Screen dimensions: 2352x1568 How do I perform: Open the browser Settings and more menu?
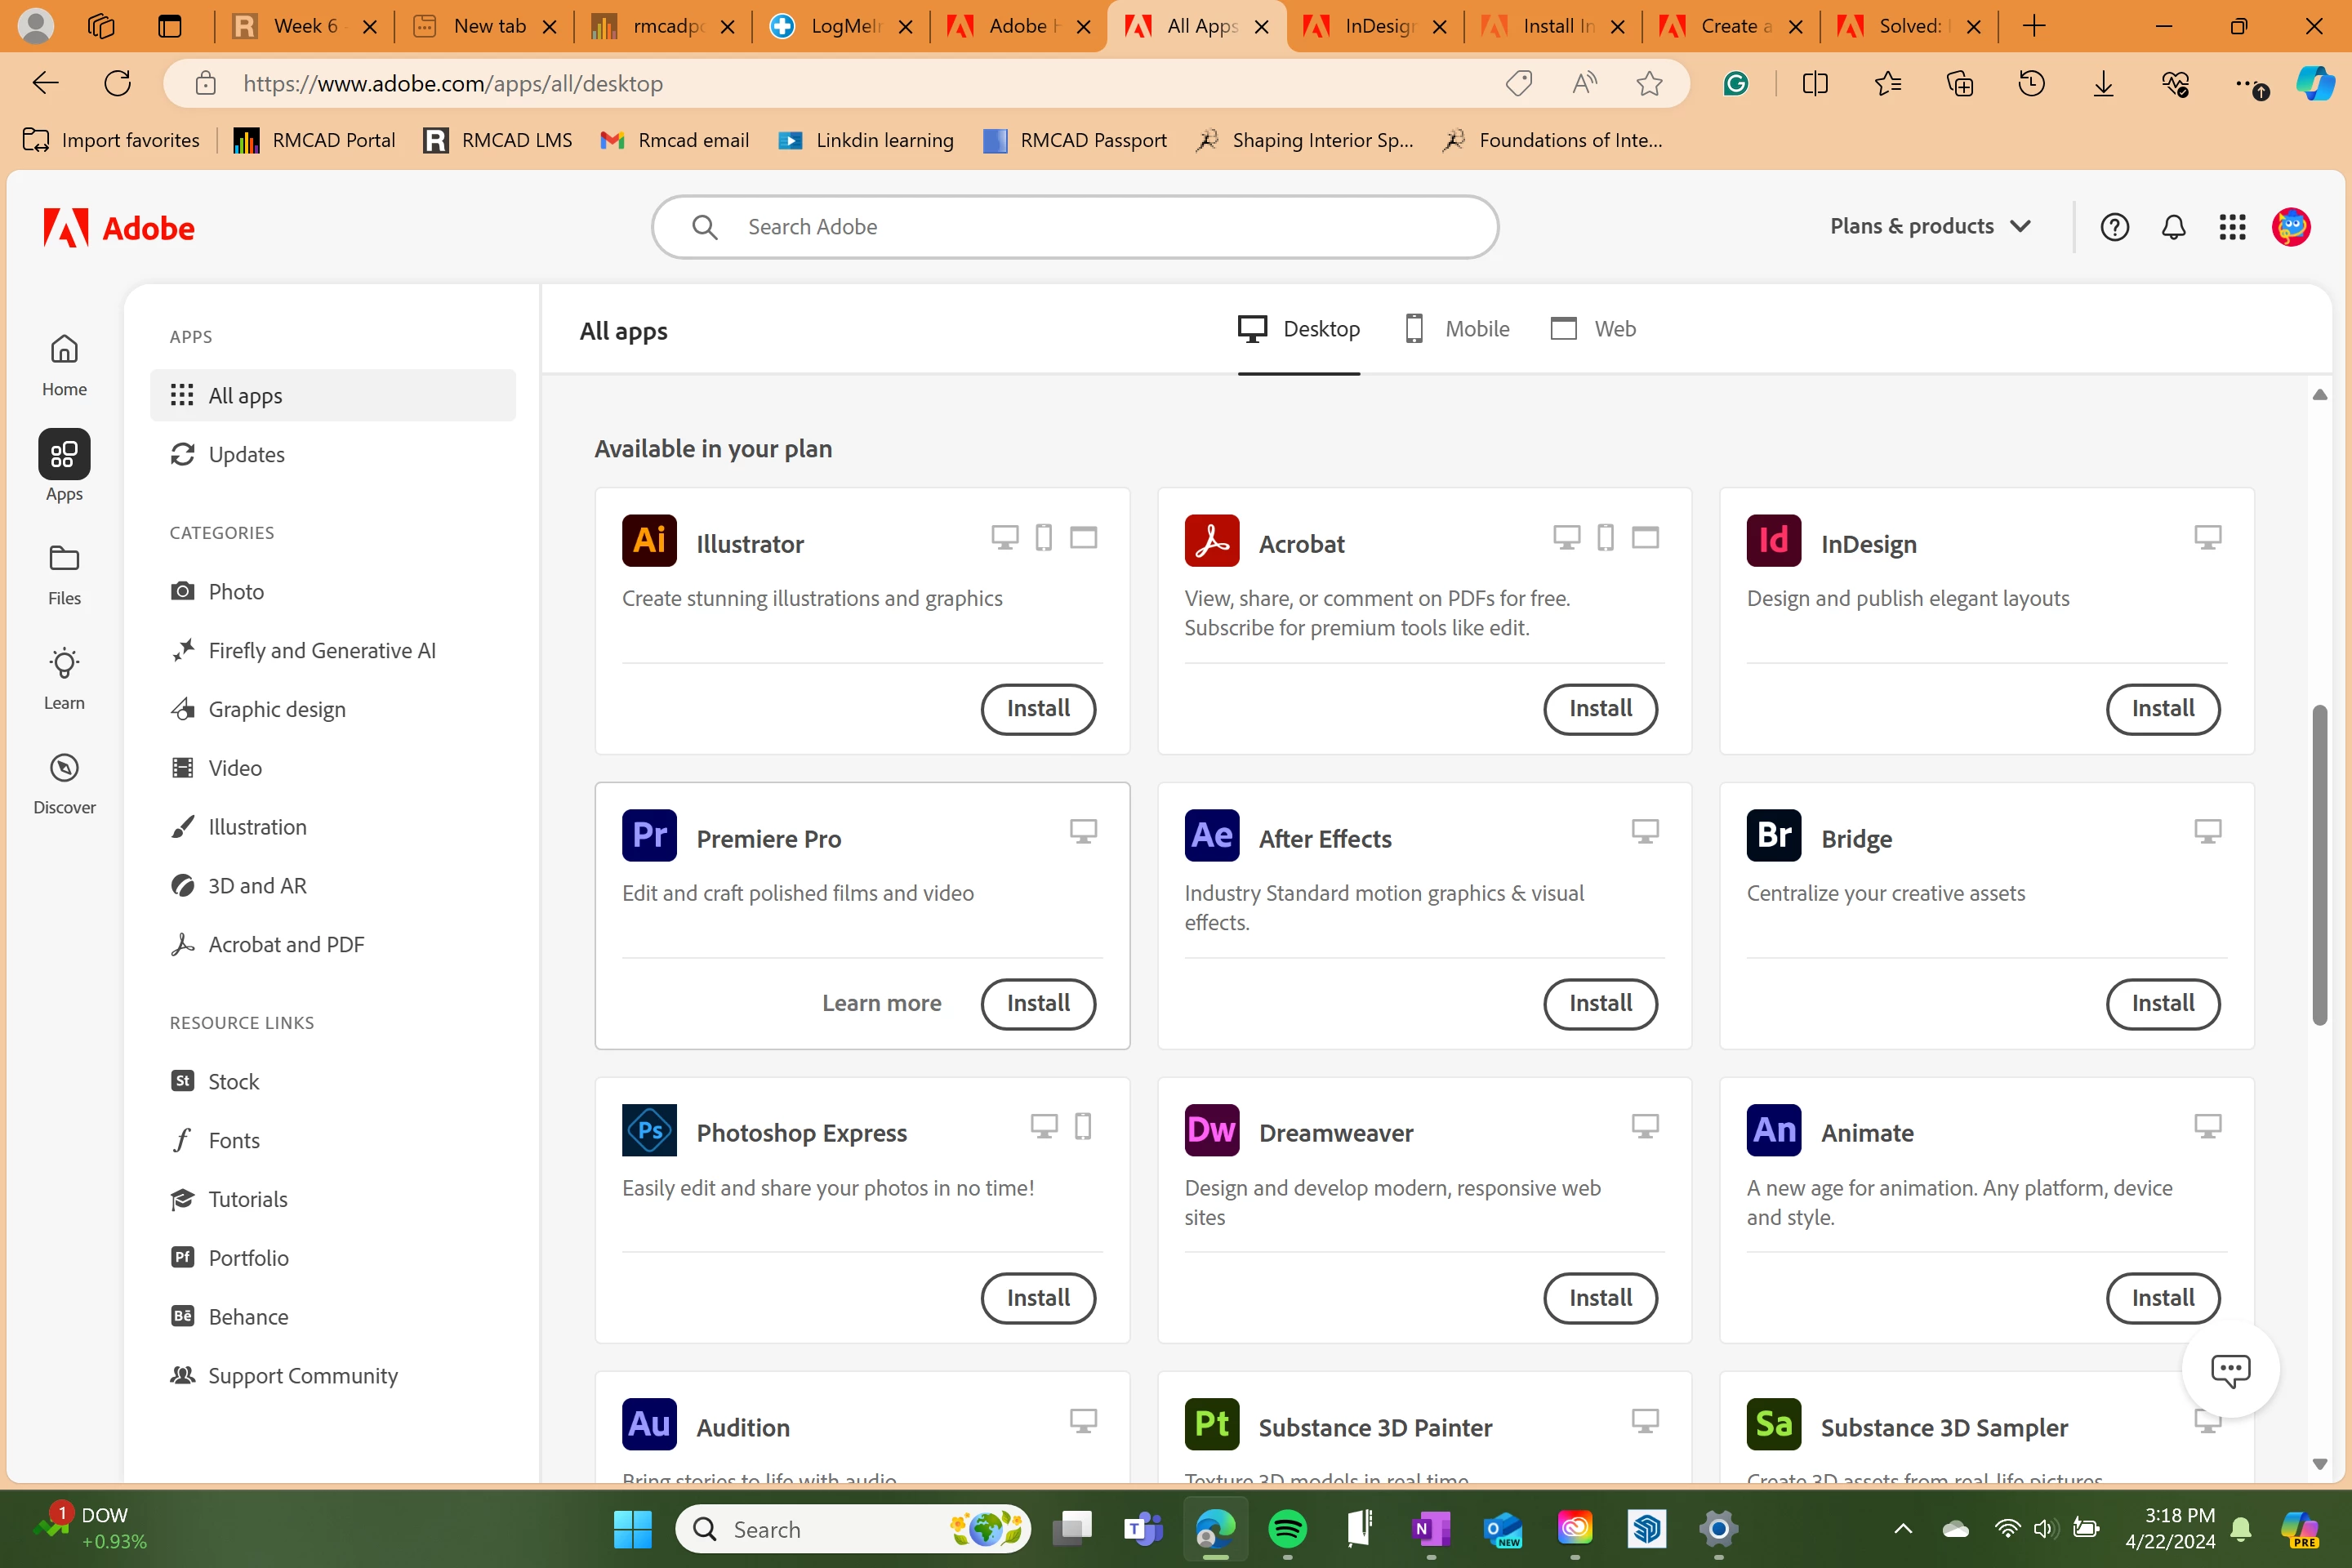[x=2248, y=84]
